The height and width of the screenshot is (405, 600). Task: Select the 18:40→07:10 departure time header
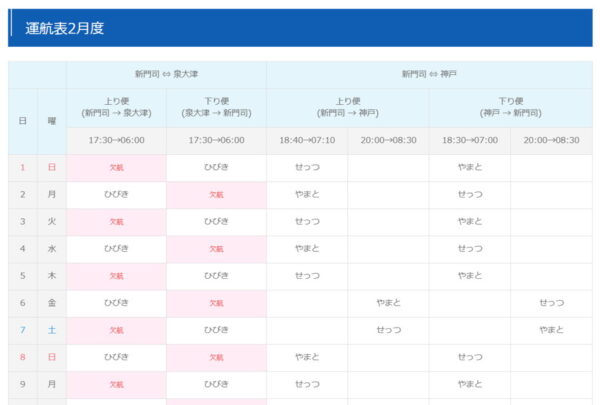[307, 141]
